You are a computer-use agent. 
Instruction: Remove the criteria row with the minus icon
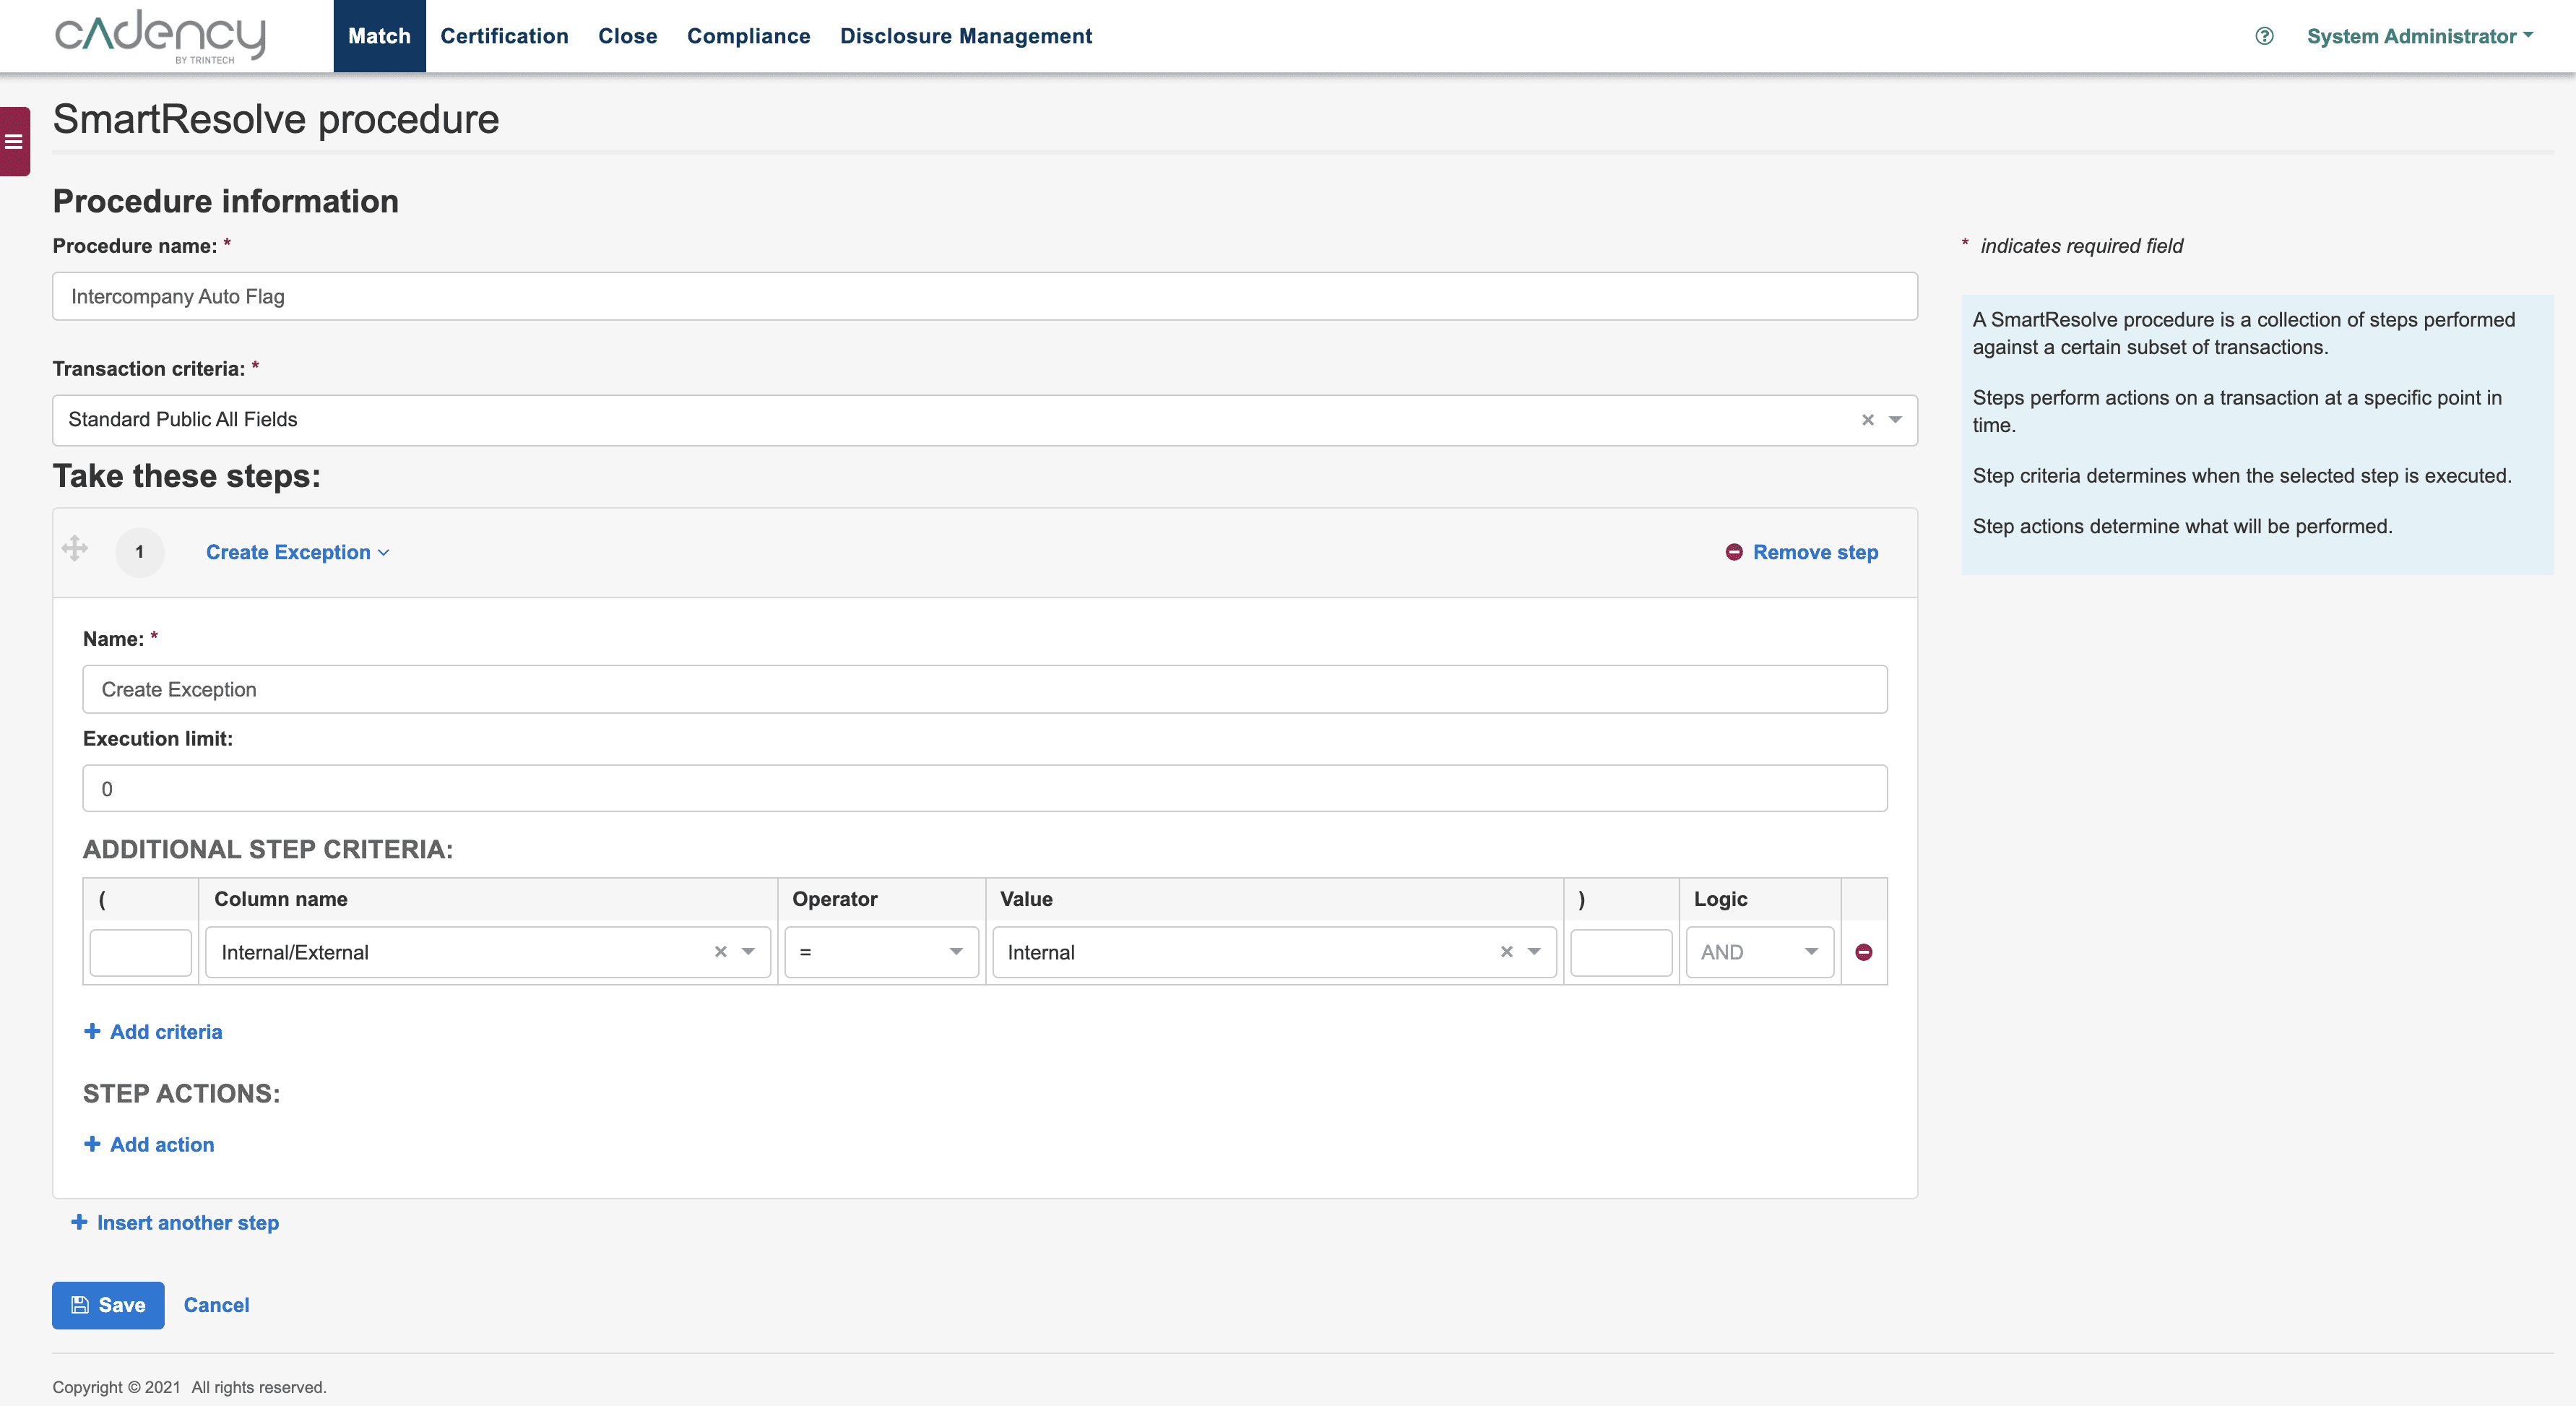[x=1863, y=951]
